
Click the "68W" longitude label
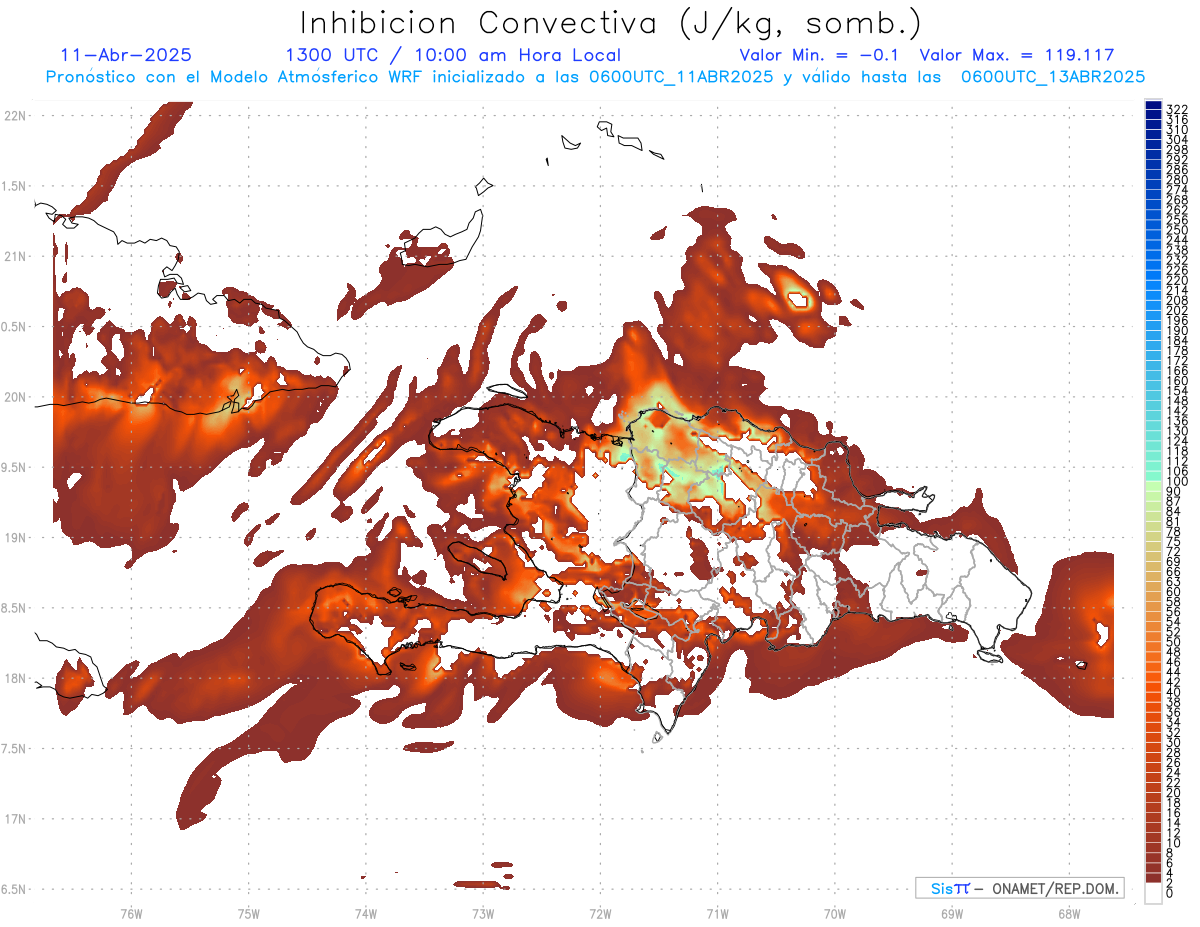click(x=1069, y=913)
